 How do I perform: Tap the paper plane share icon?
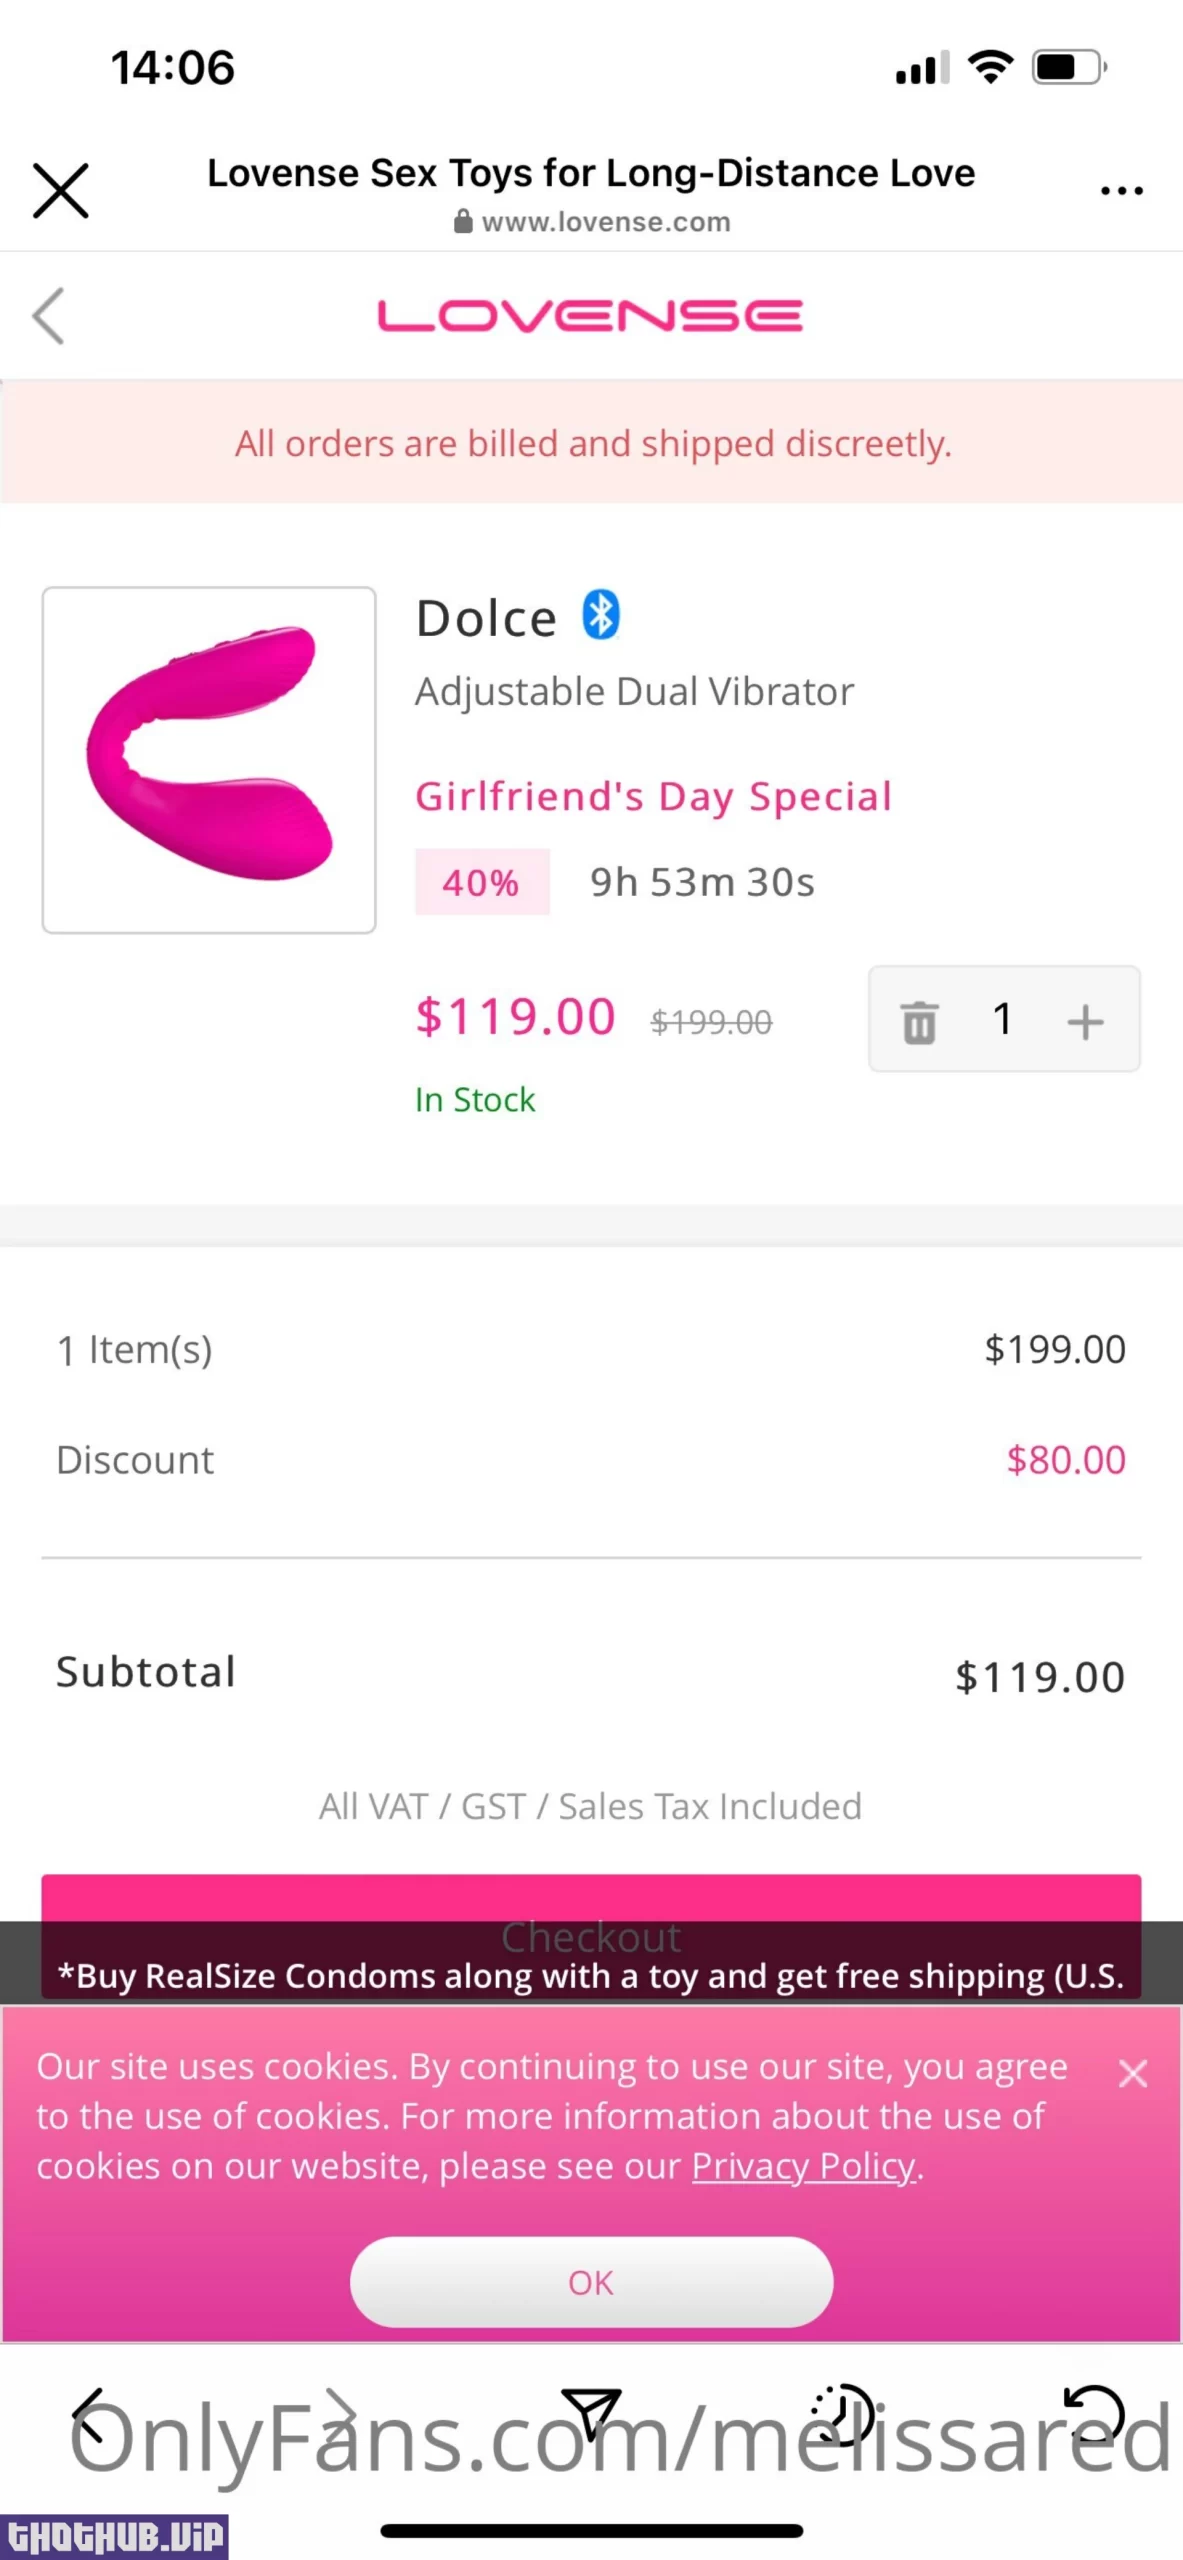click(591, 2414)
